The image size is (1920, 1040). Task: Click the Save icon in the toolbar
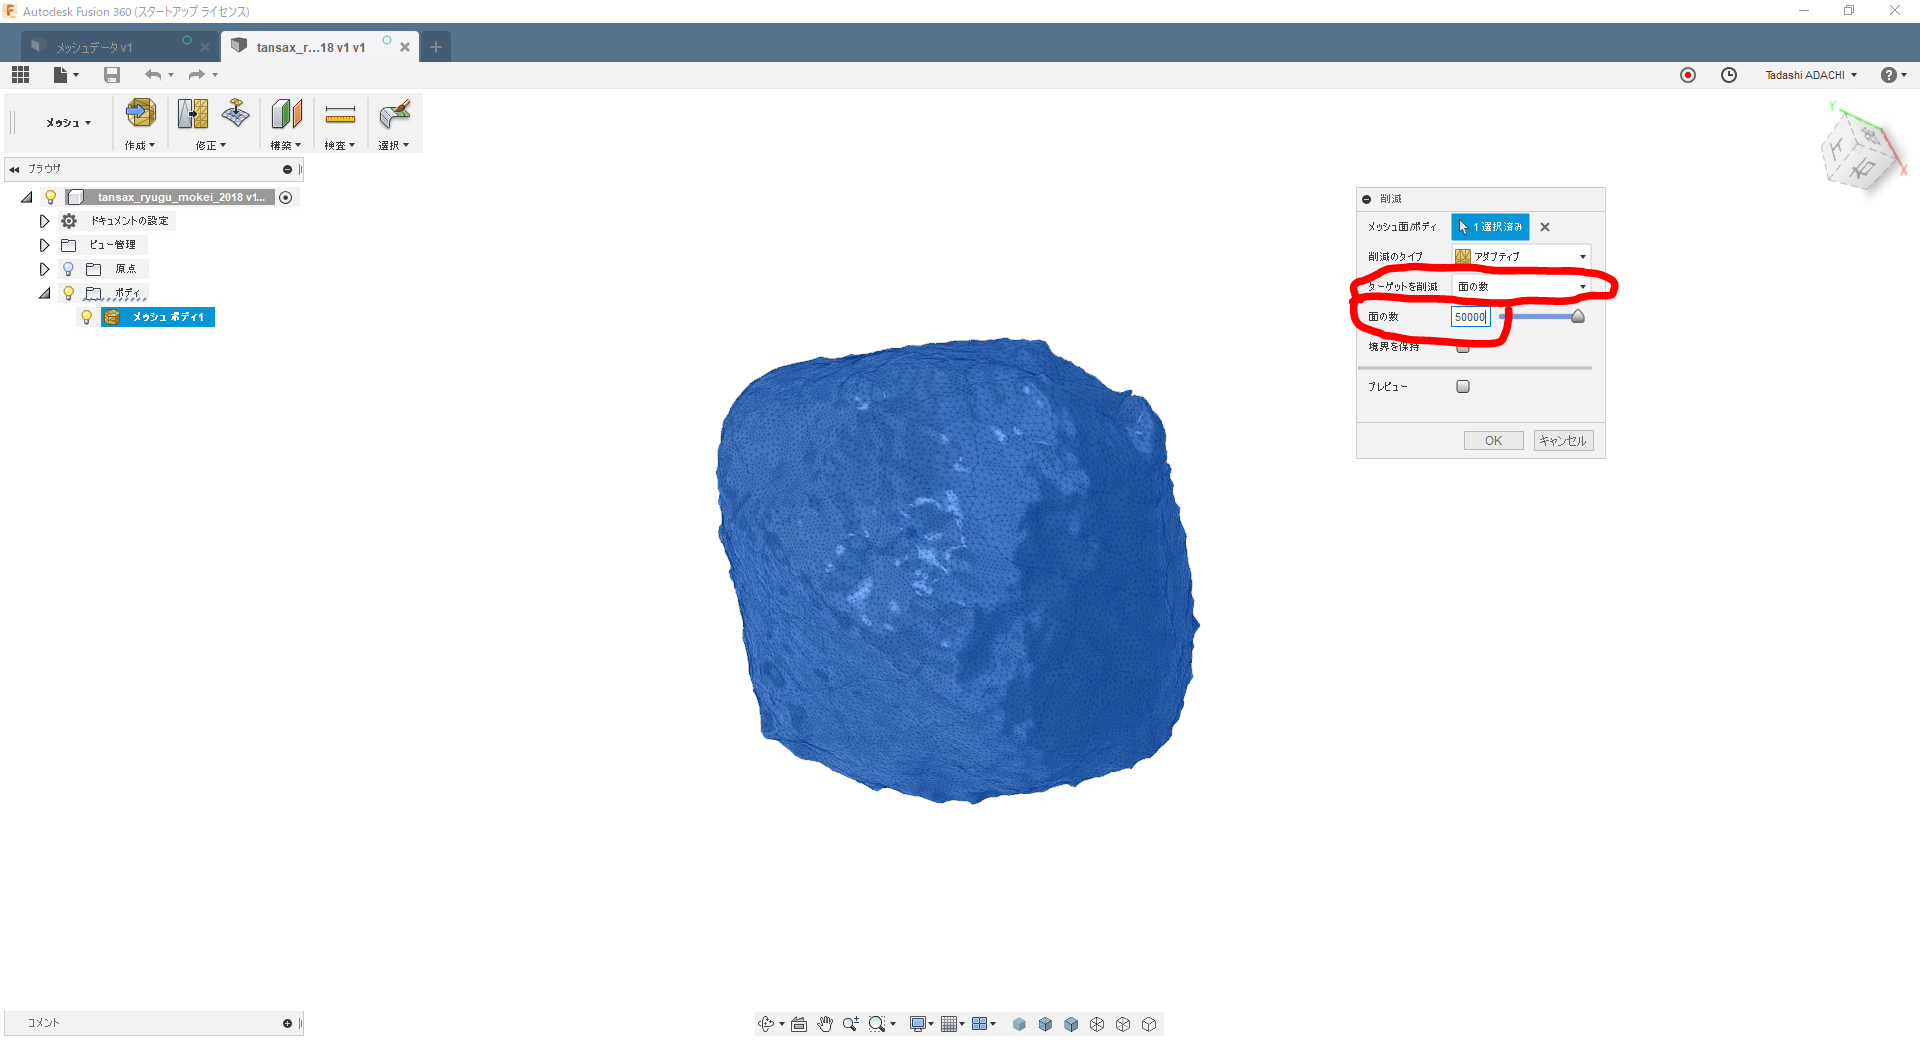(112, 75)
